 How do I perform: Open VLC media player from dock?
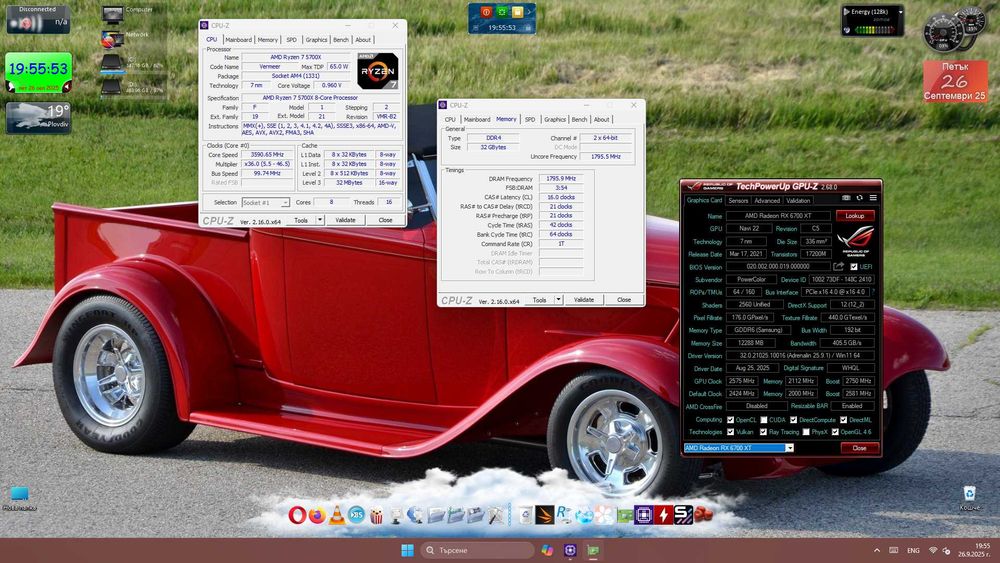click(x=337, y=515)
